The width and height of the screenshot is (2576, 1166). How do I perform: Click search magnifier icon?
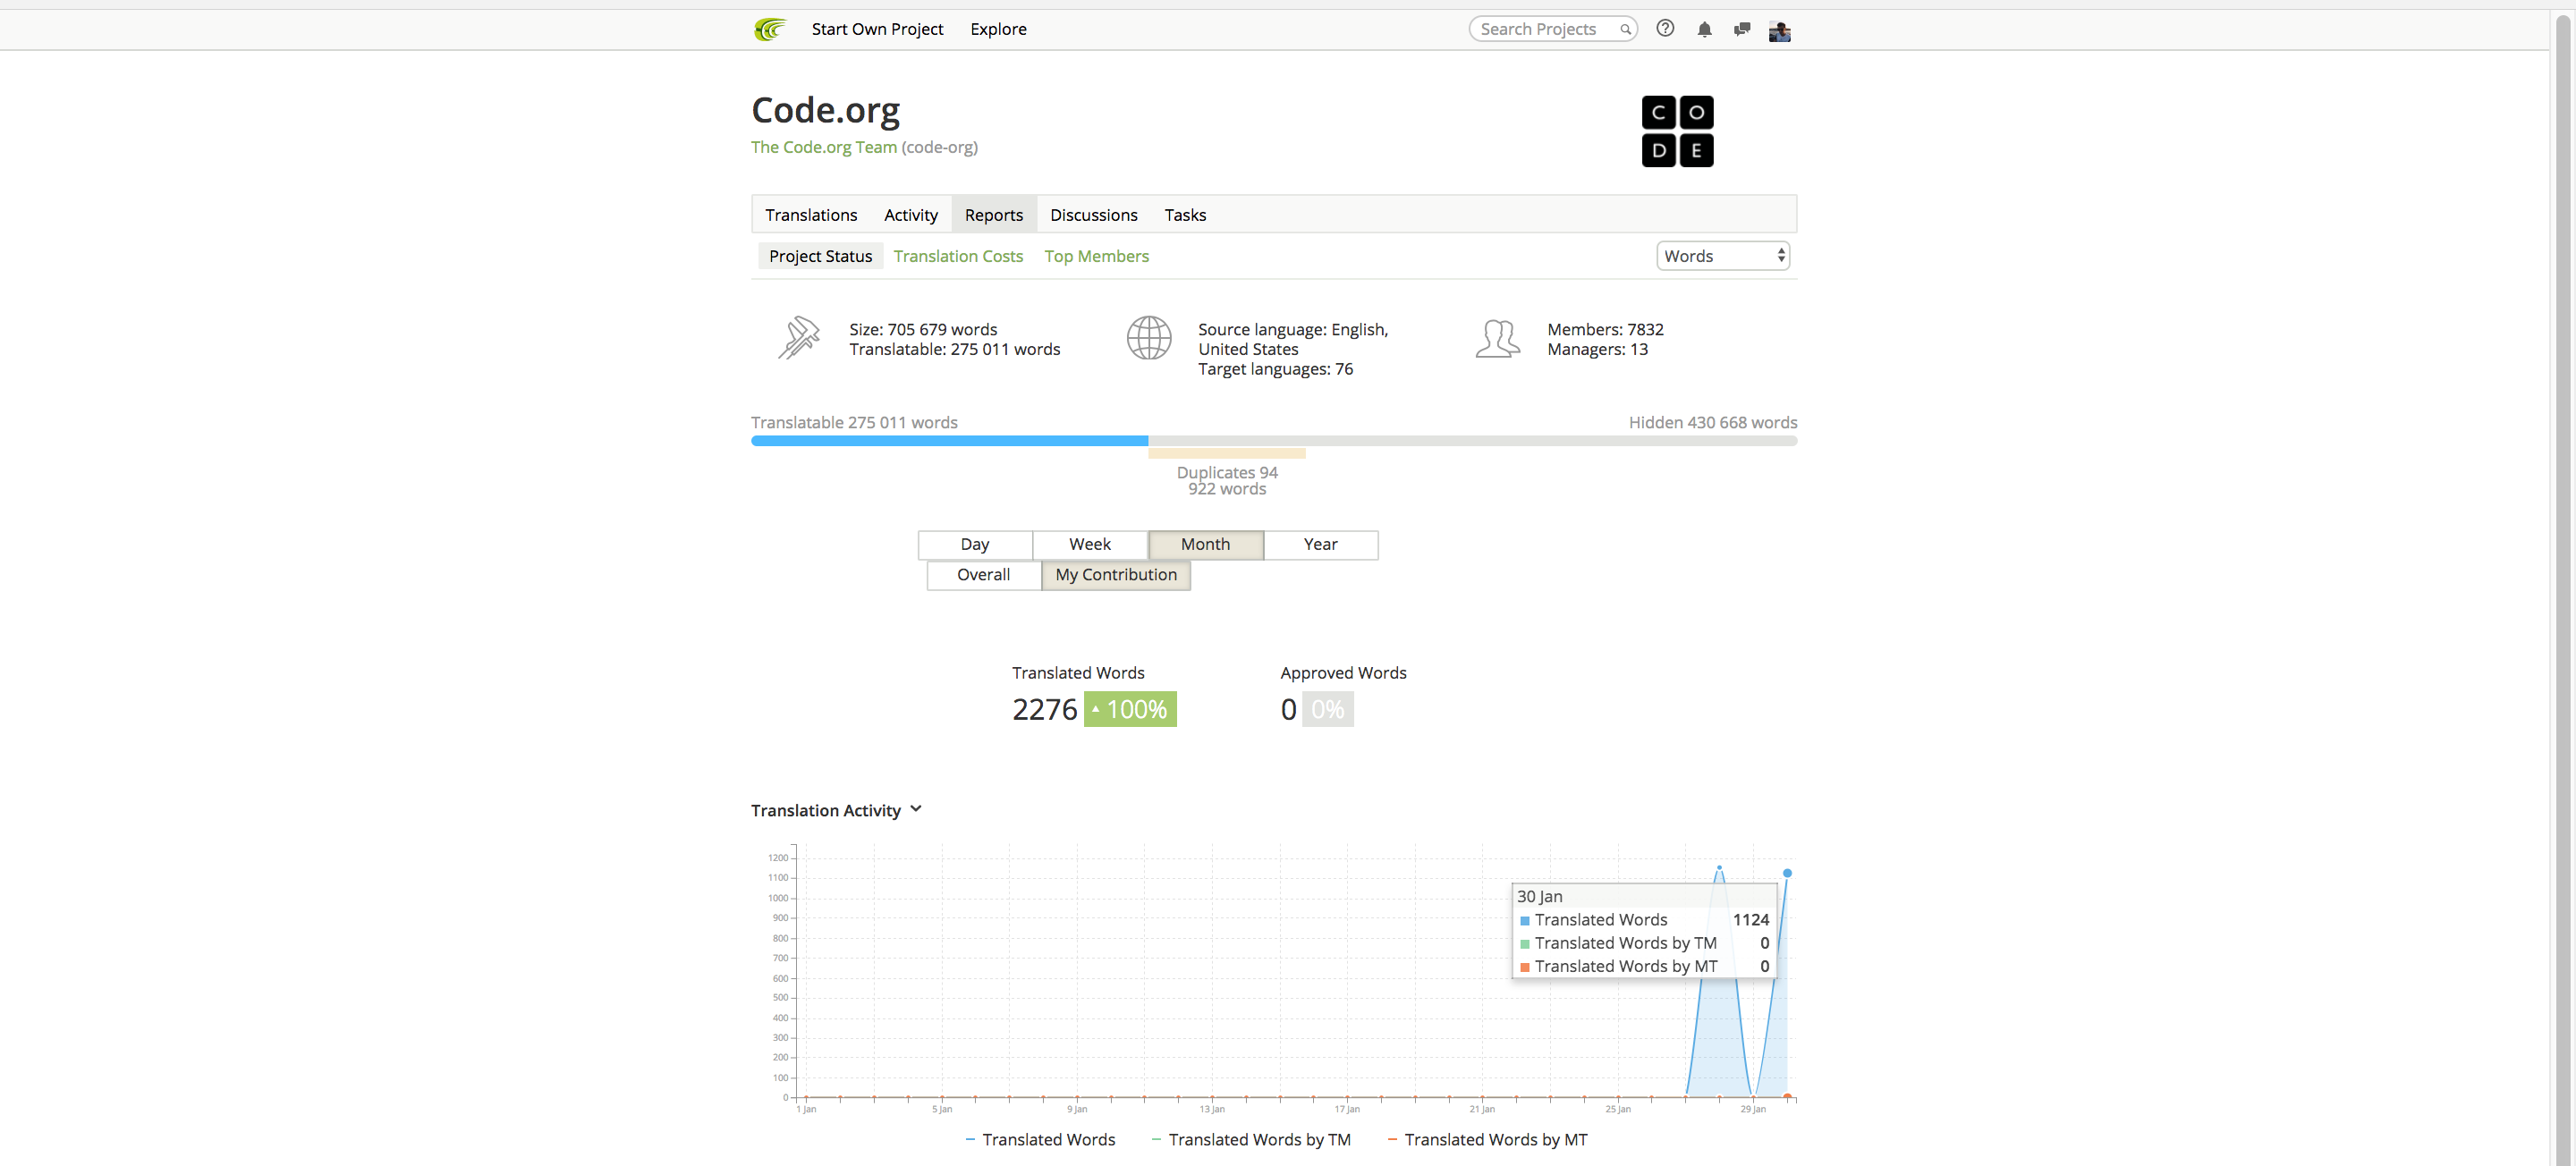[1625, 29]
